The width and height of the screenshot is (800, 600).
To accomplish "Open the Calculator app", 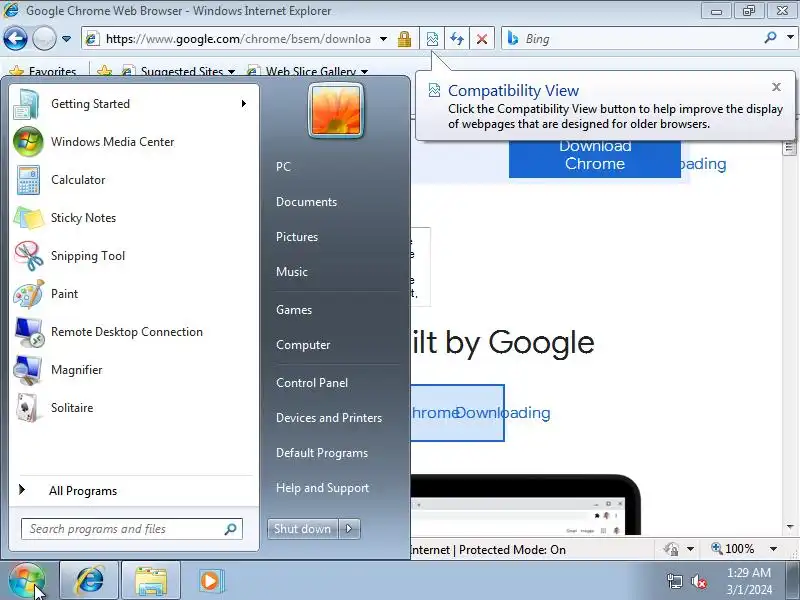I will [134, 180].
